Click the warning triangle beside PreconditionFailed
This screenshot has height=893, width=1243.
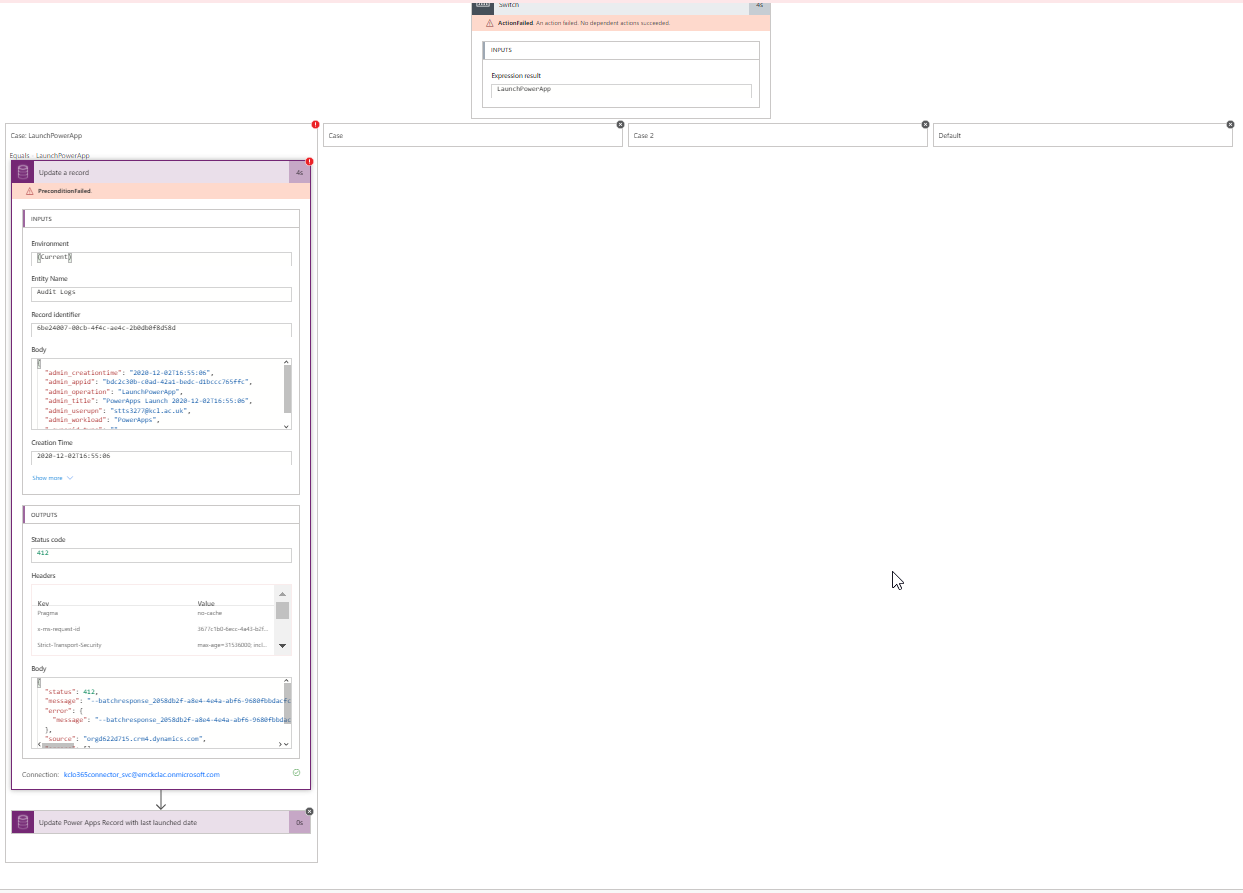tap(31, 191)
